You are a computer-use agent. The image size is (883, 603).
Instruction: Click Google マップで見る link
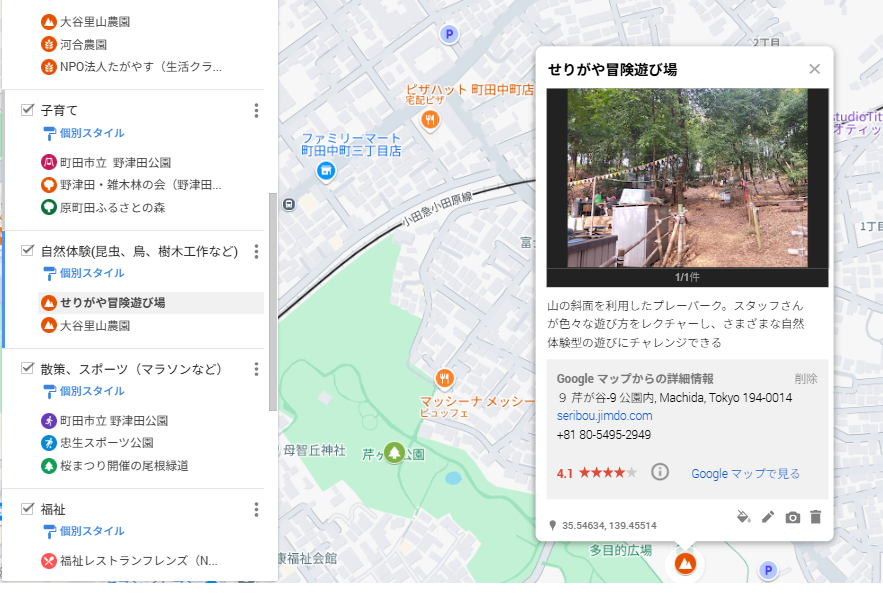[745, 473]
